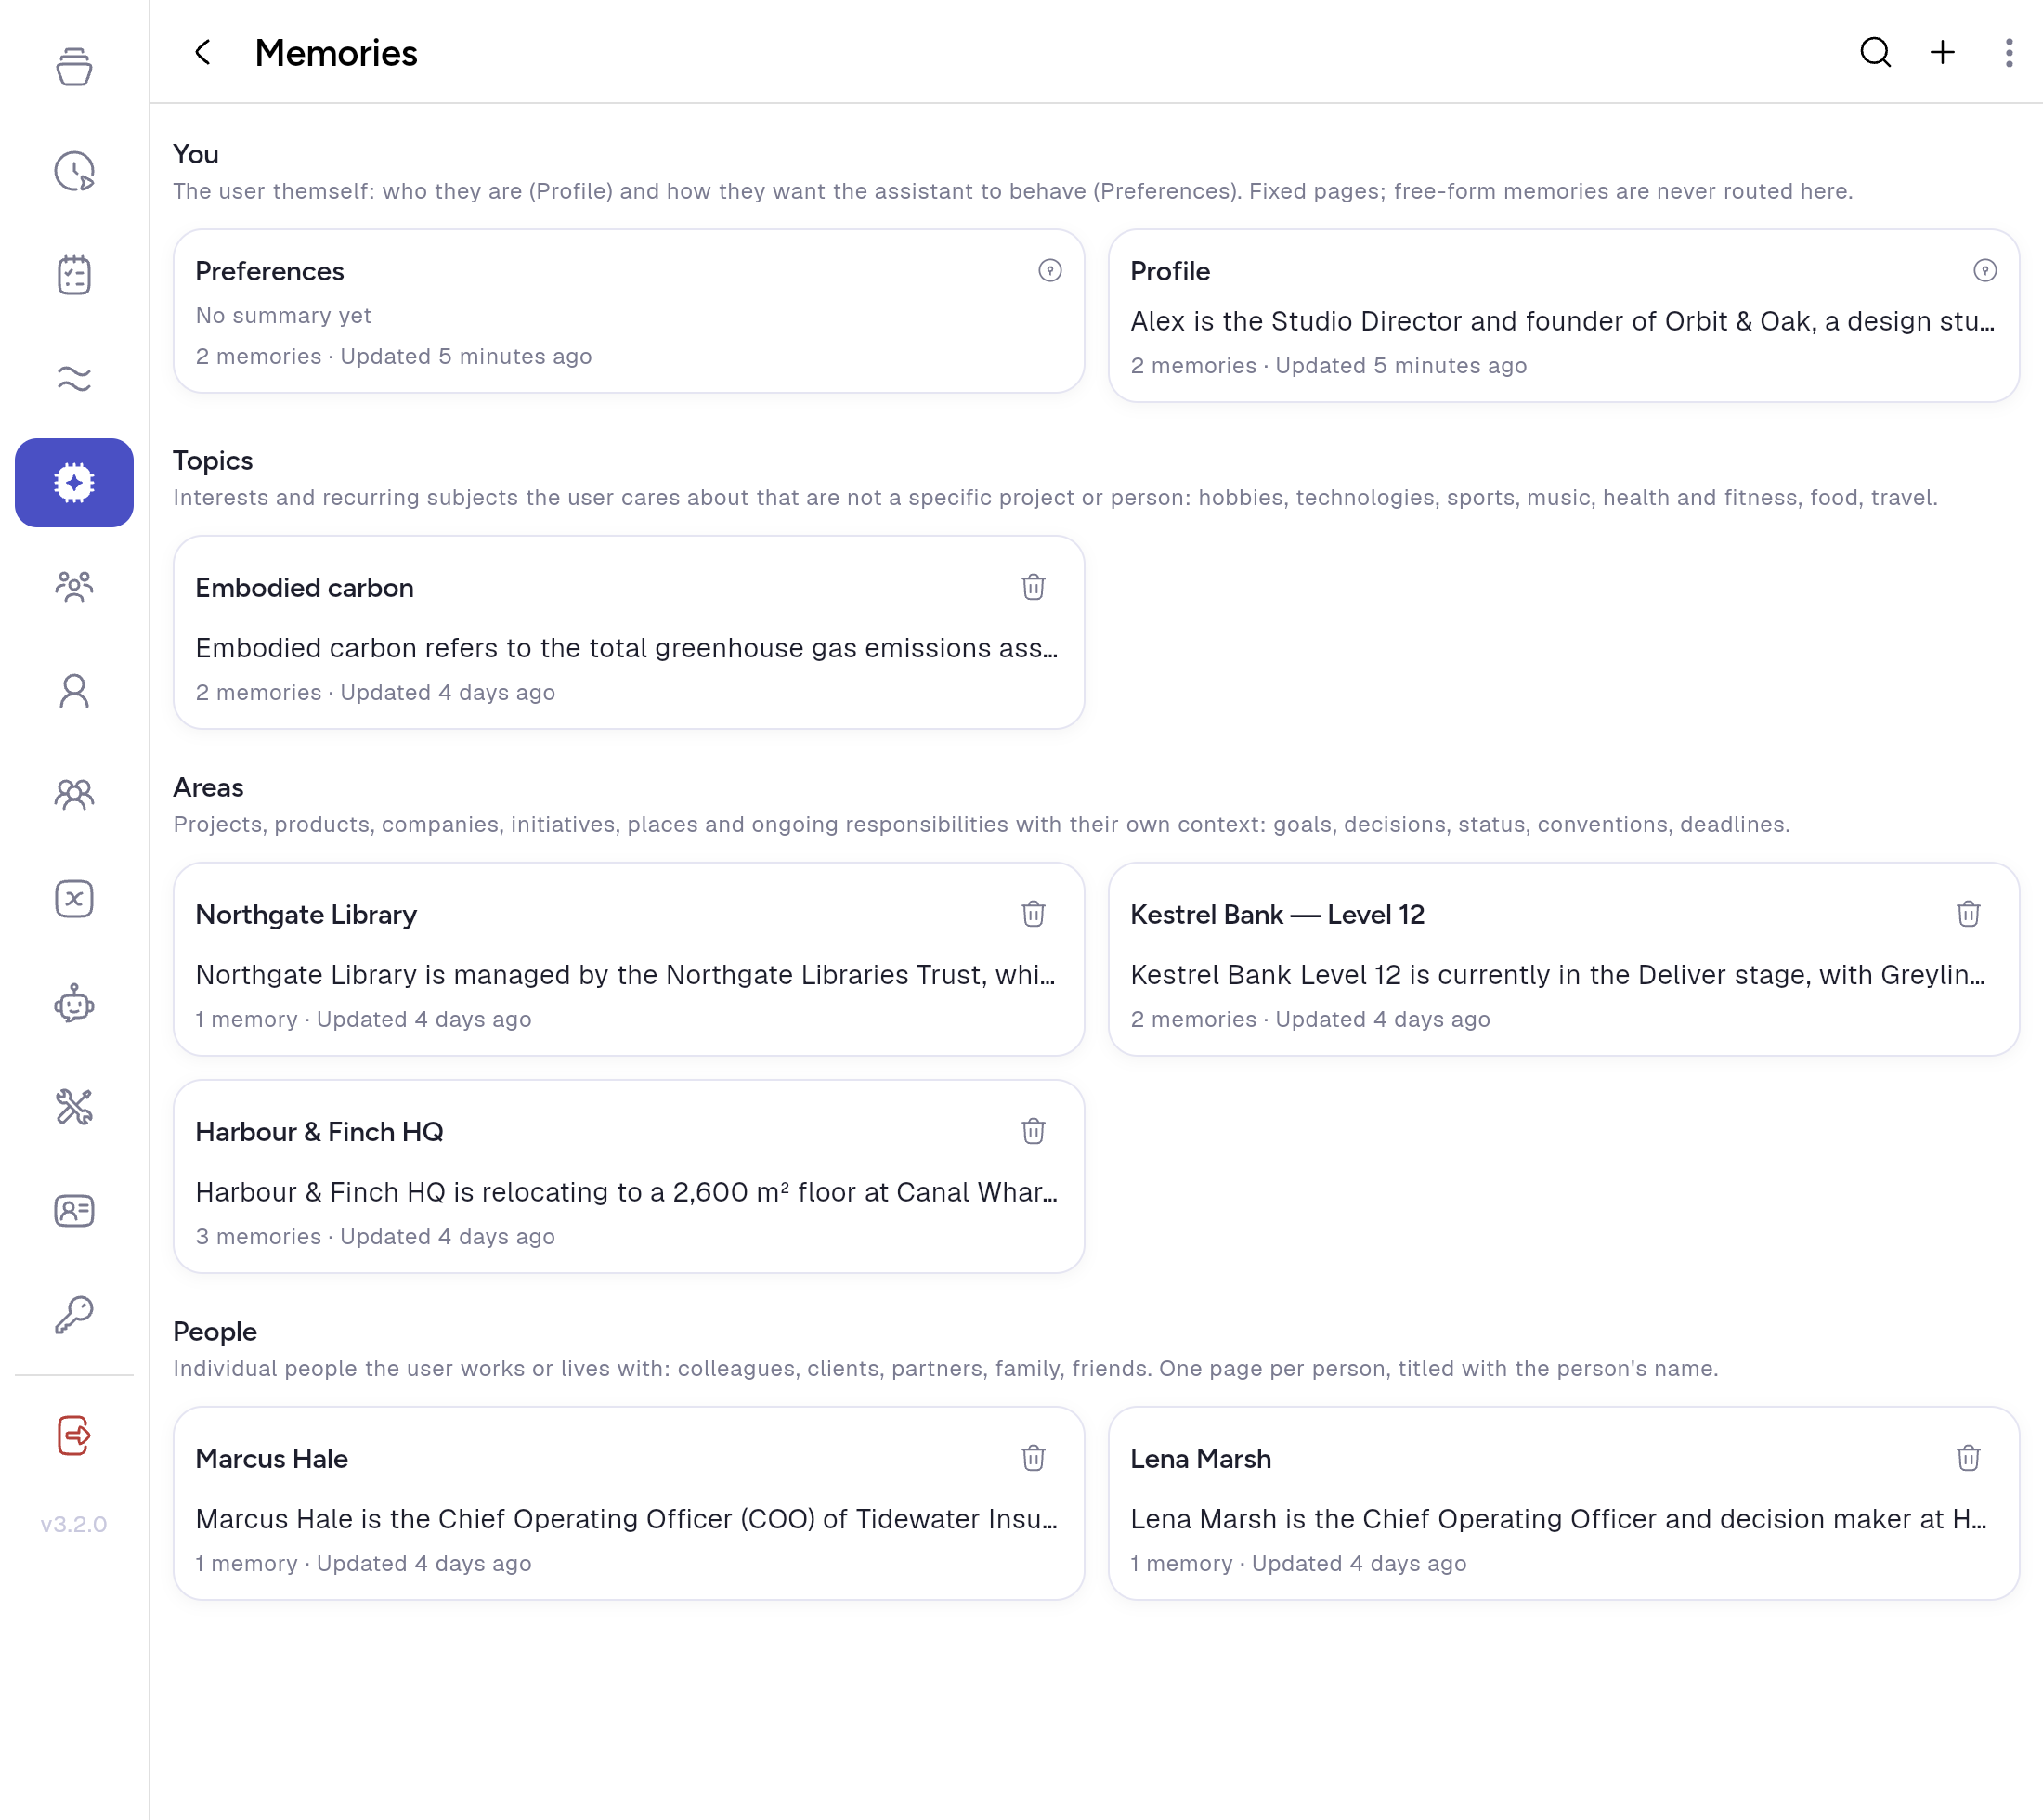The height and width of the screenshot is (1820, 2043).
Task: Click "3 memories · Updated 4 days ago" text
Action: tap(375, 1237)
